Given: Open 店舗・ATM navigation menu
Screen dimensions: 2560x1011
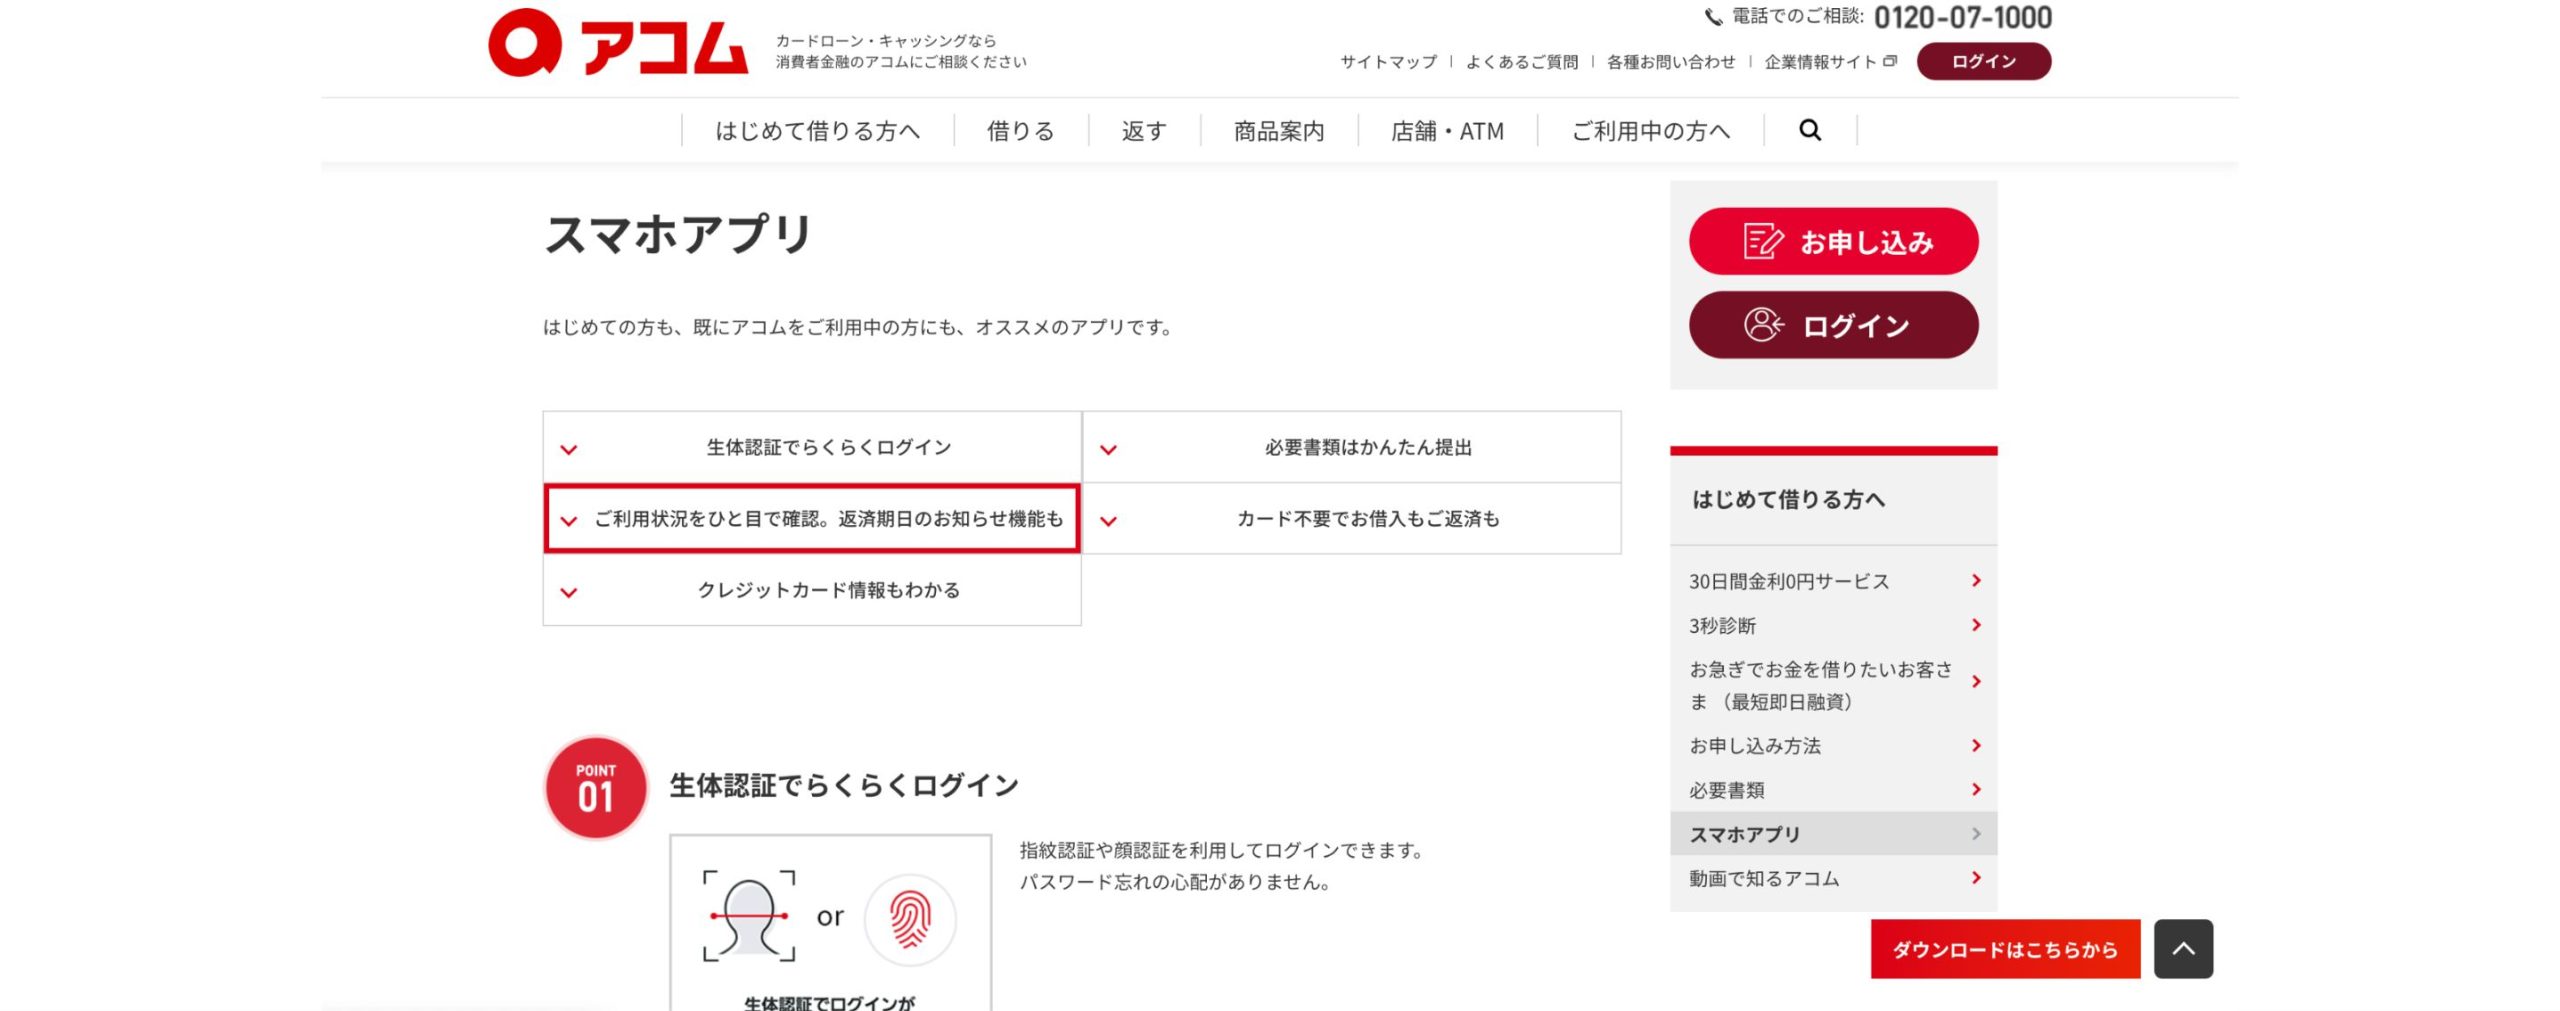Looking at the screenshot, I should coord(1447,131).
